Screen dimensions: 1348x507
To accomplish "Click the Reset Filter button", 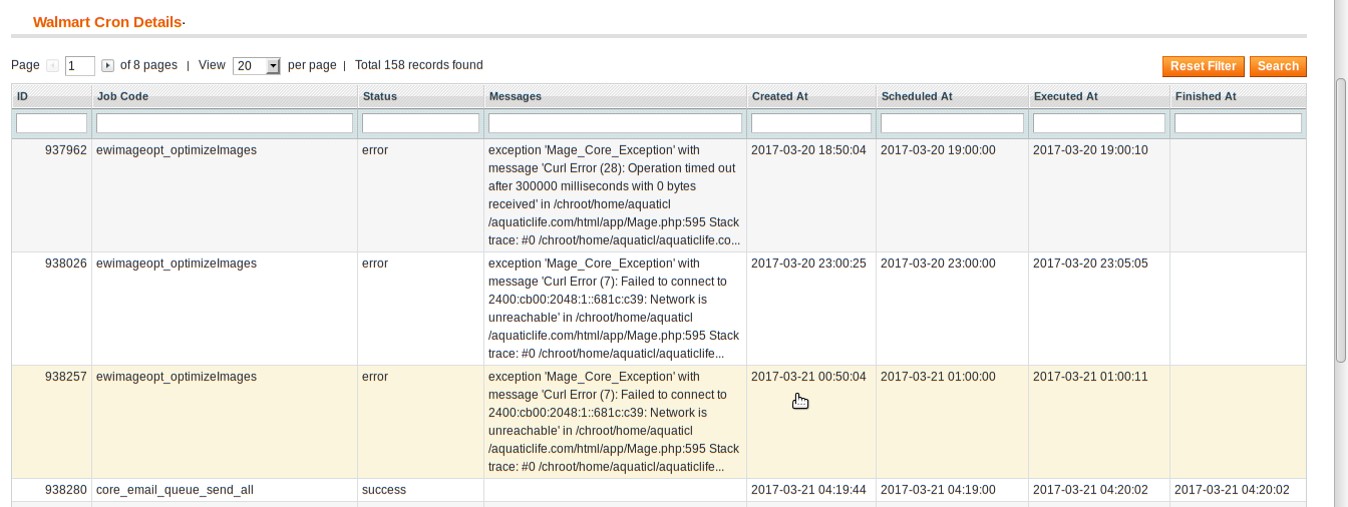I will click(x=1203, y=66).
